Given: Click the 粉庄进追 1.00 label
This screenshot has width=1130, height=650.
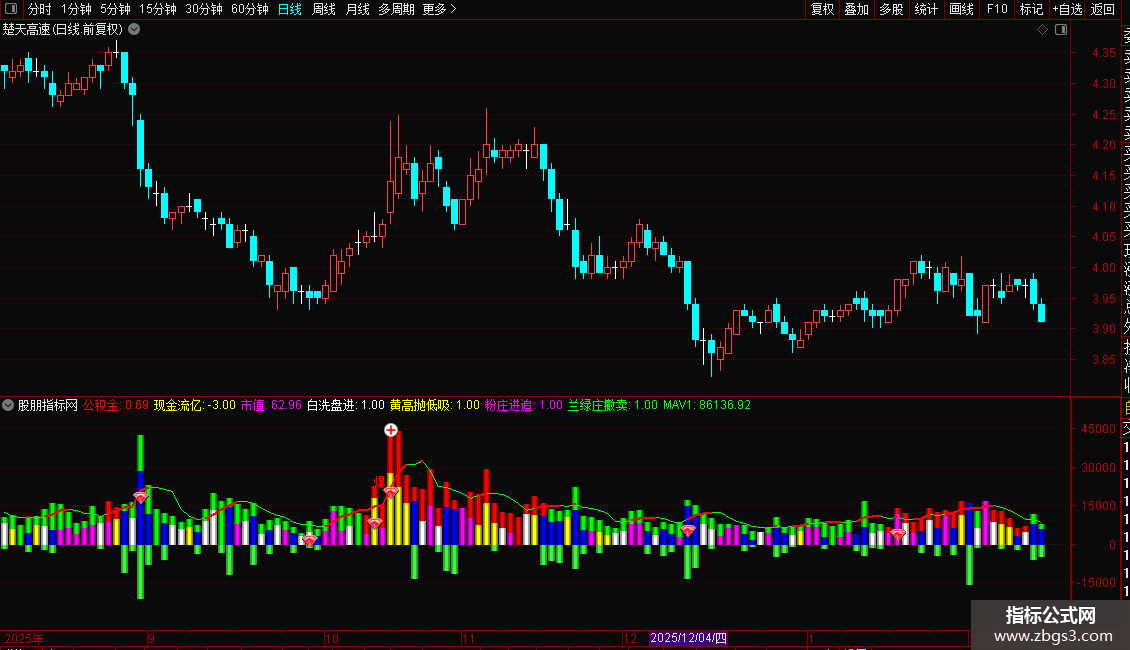Looking at the screenshot, I should coord(523,405).
